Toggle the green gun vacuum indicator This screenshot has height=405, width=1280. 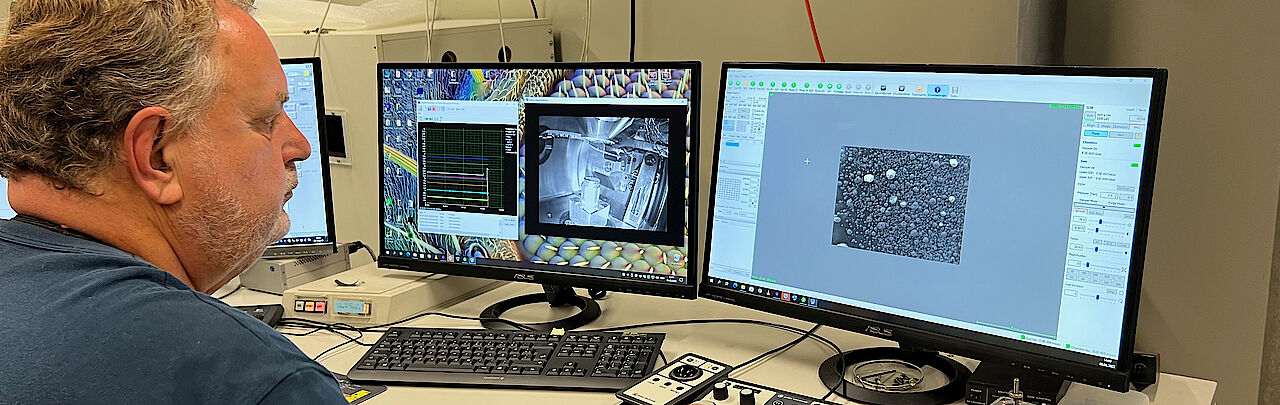1135,165
